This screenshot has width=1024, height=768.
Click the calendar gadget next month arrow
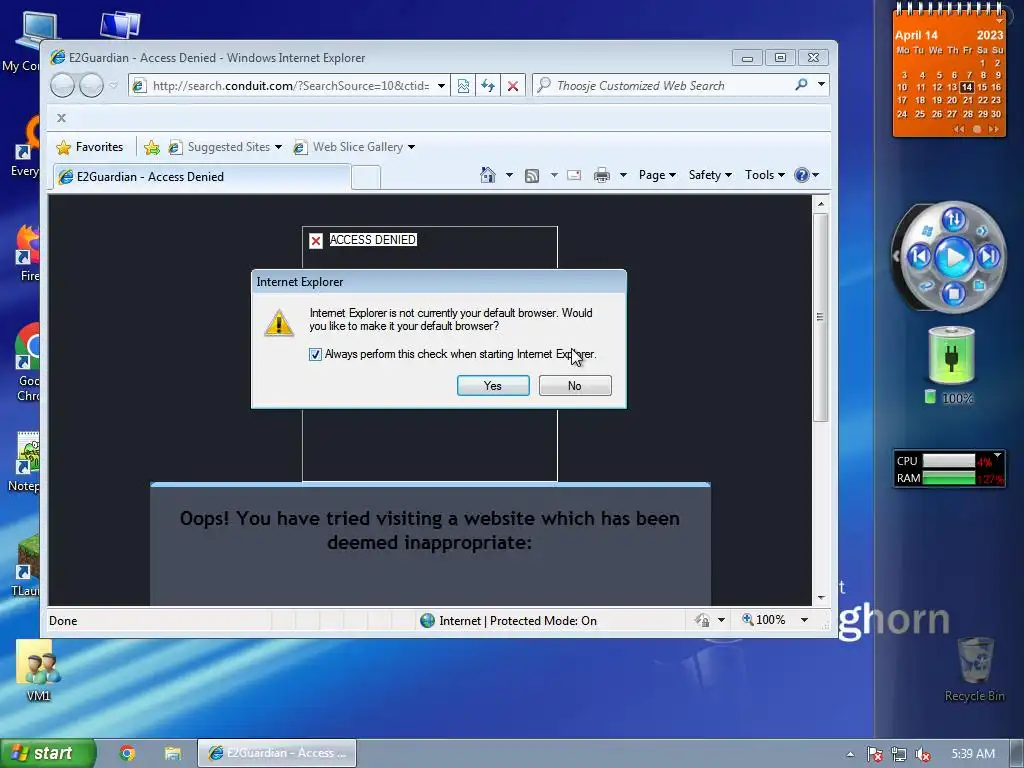coord(993,129)
